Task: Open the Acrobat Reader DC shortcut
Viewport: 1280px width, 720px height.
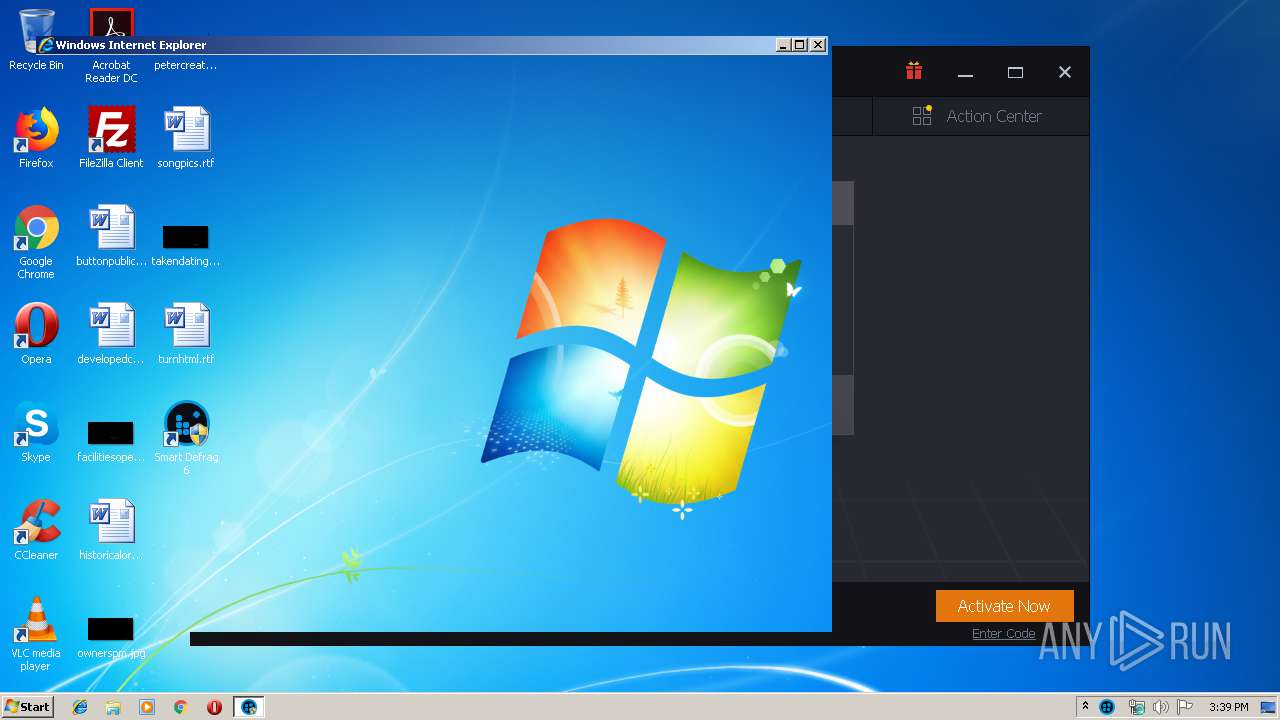Action: click(x=111, y=45)
